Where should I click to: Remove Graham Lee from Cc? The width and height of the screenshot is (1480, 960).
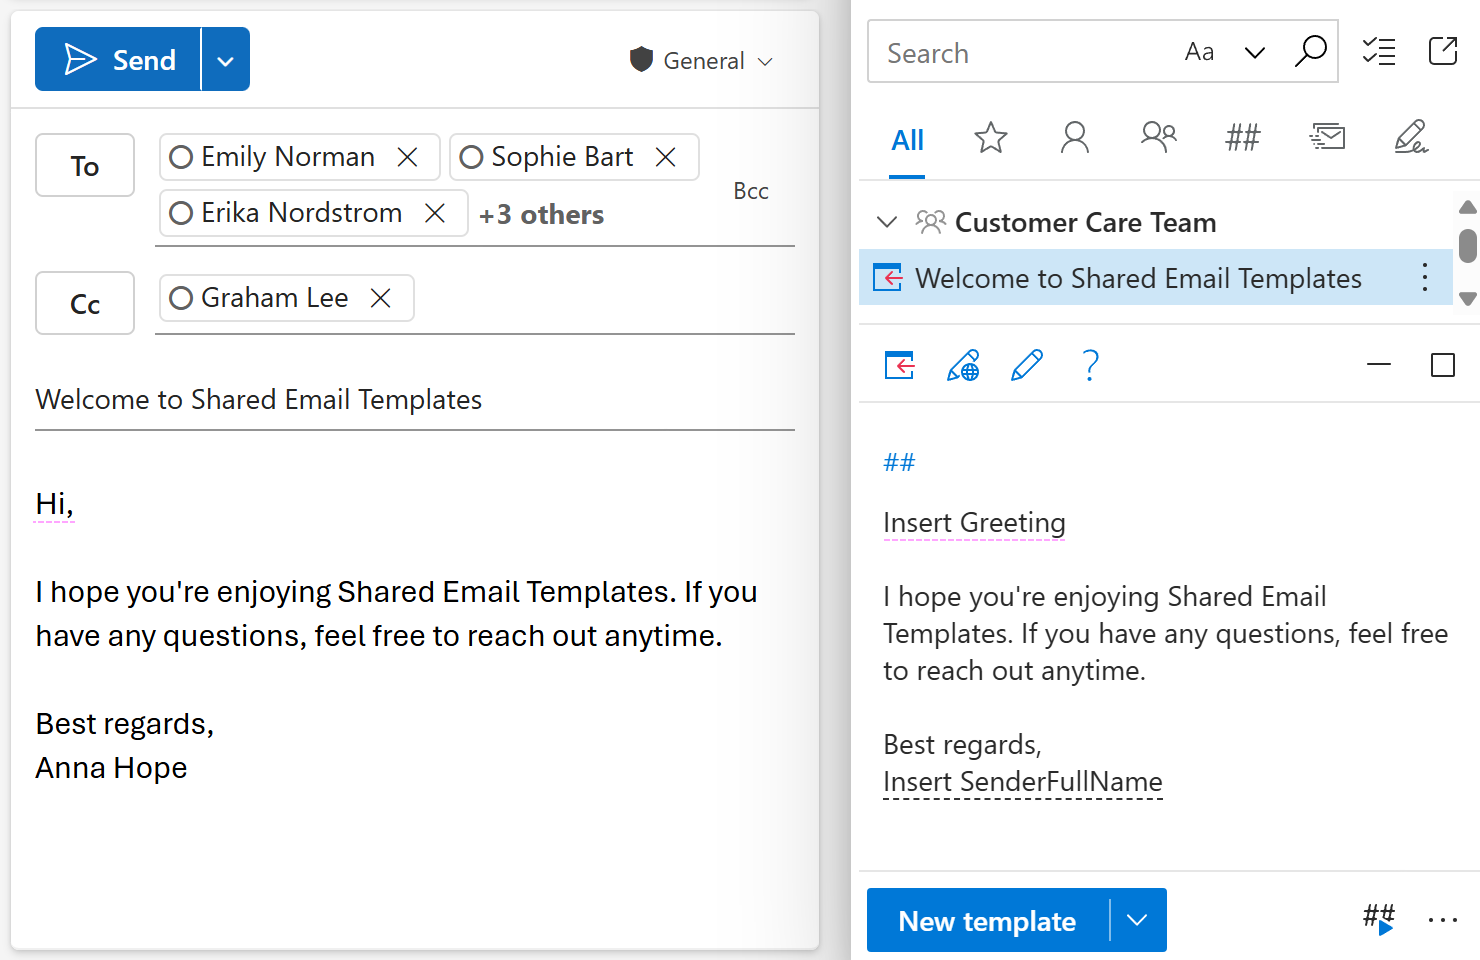(x=381, y=298)
